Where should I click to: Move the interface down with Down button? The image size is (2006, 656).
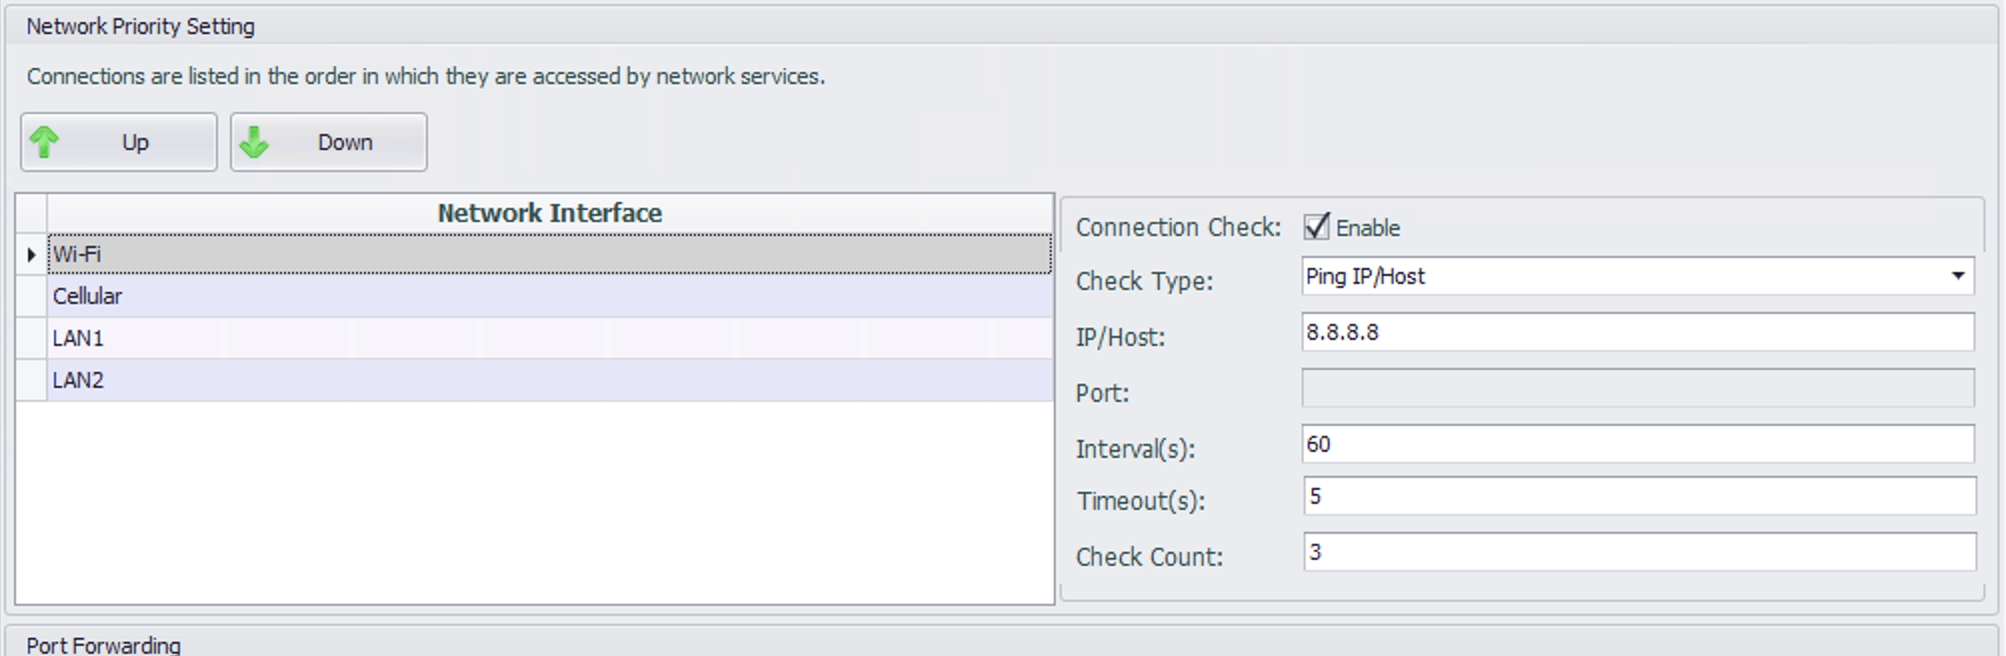point(329,142)
